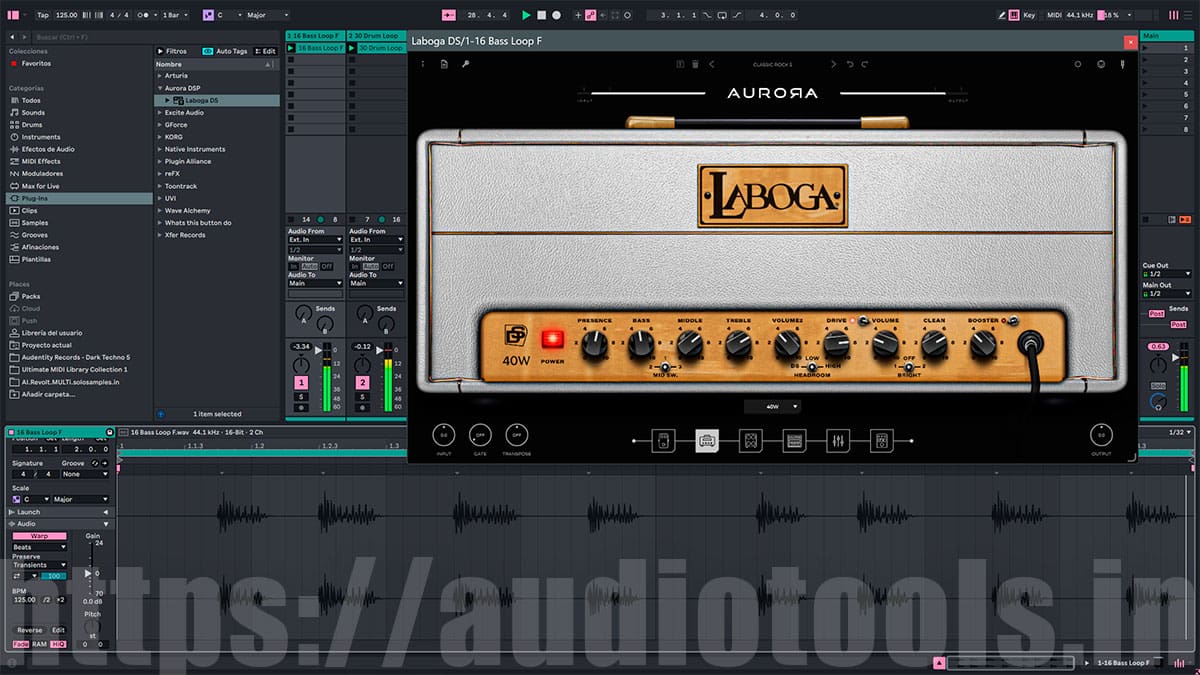Open the tuner icon in Aurora header
The width and height of the screenshot is (1200, 675).
[1122, 64]
